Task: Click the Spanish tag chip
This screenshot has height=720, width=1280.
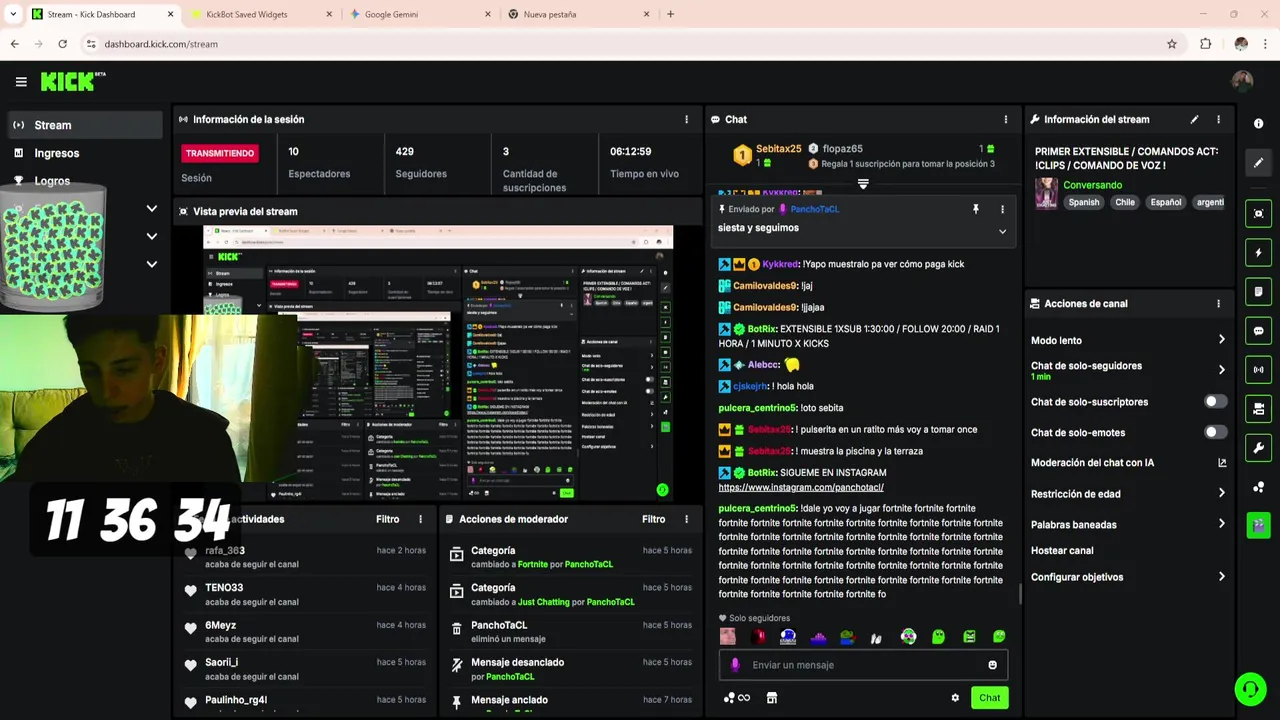Action: tap(1083, 202)
